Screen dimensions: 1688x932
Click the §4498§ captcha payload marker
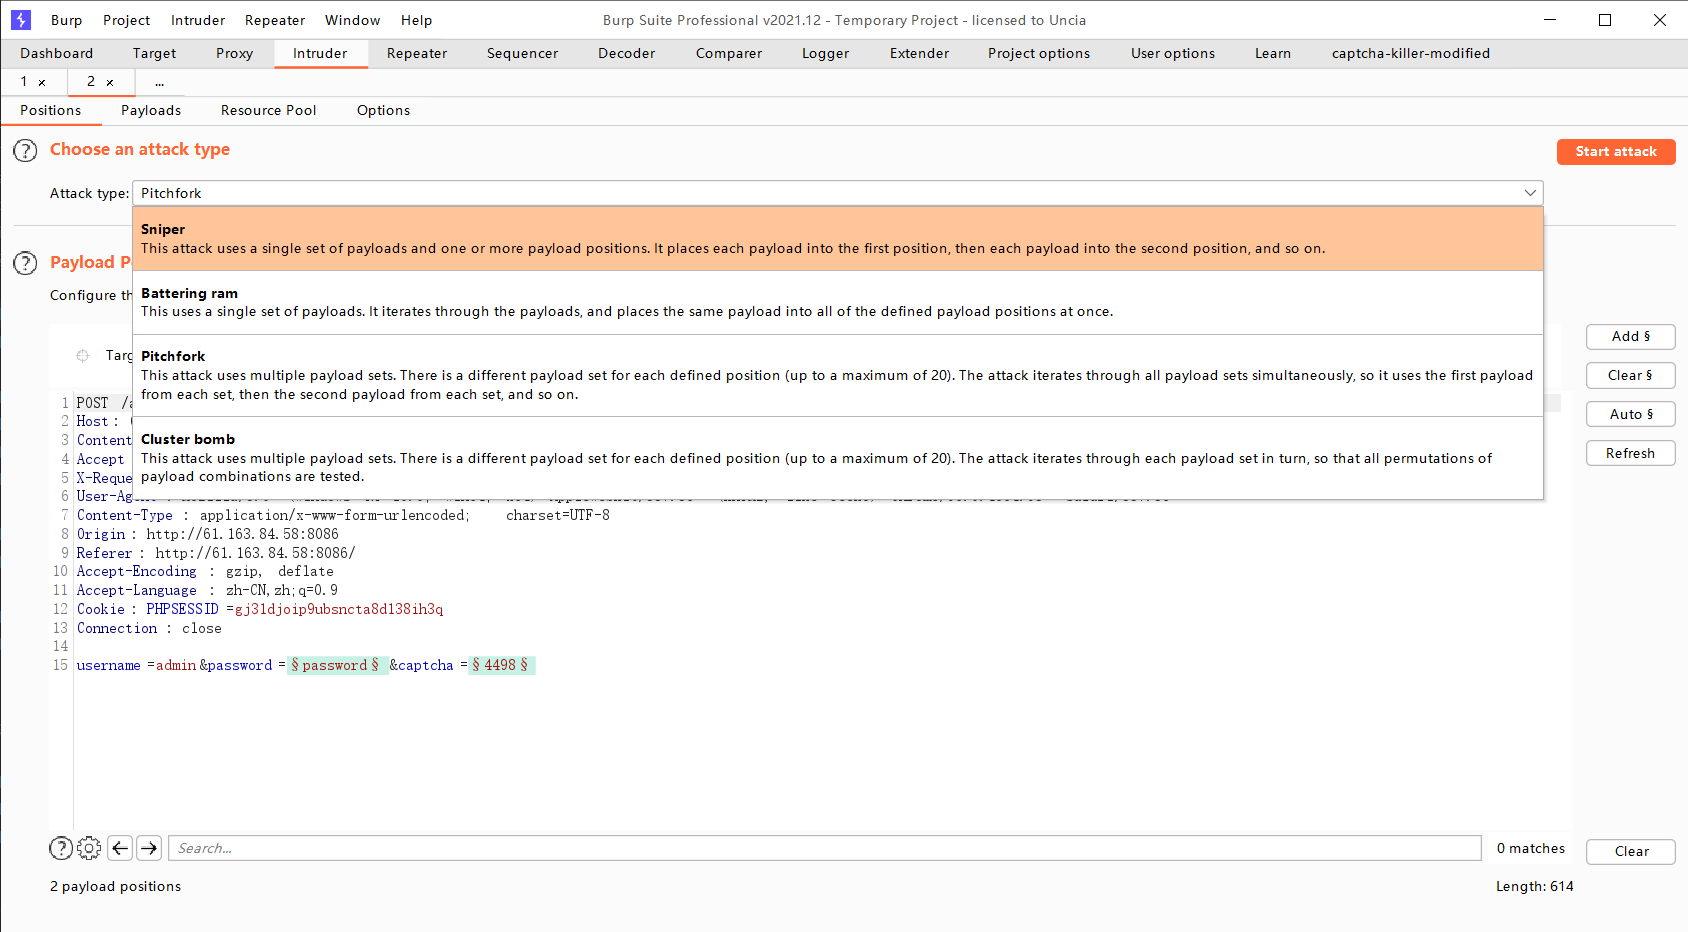pyautogui.click(x=501, y=665)
